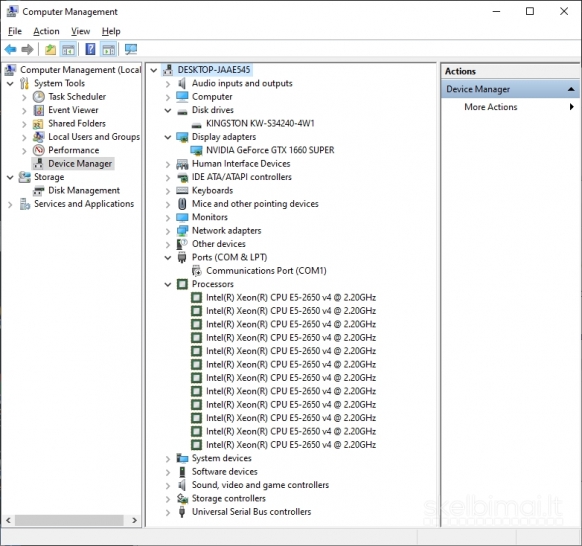Click the blue Help question mark icon

(x=90, y=49)
